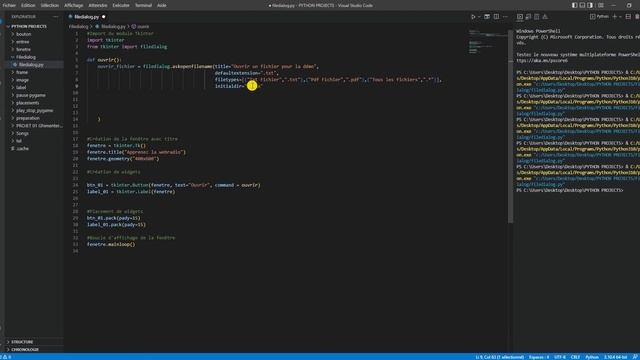Image resolution: width=640 pixels, height=360 pixels.
Task: Click the customize layout icon in title bar
Action: point(601,5)
